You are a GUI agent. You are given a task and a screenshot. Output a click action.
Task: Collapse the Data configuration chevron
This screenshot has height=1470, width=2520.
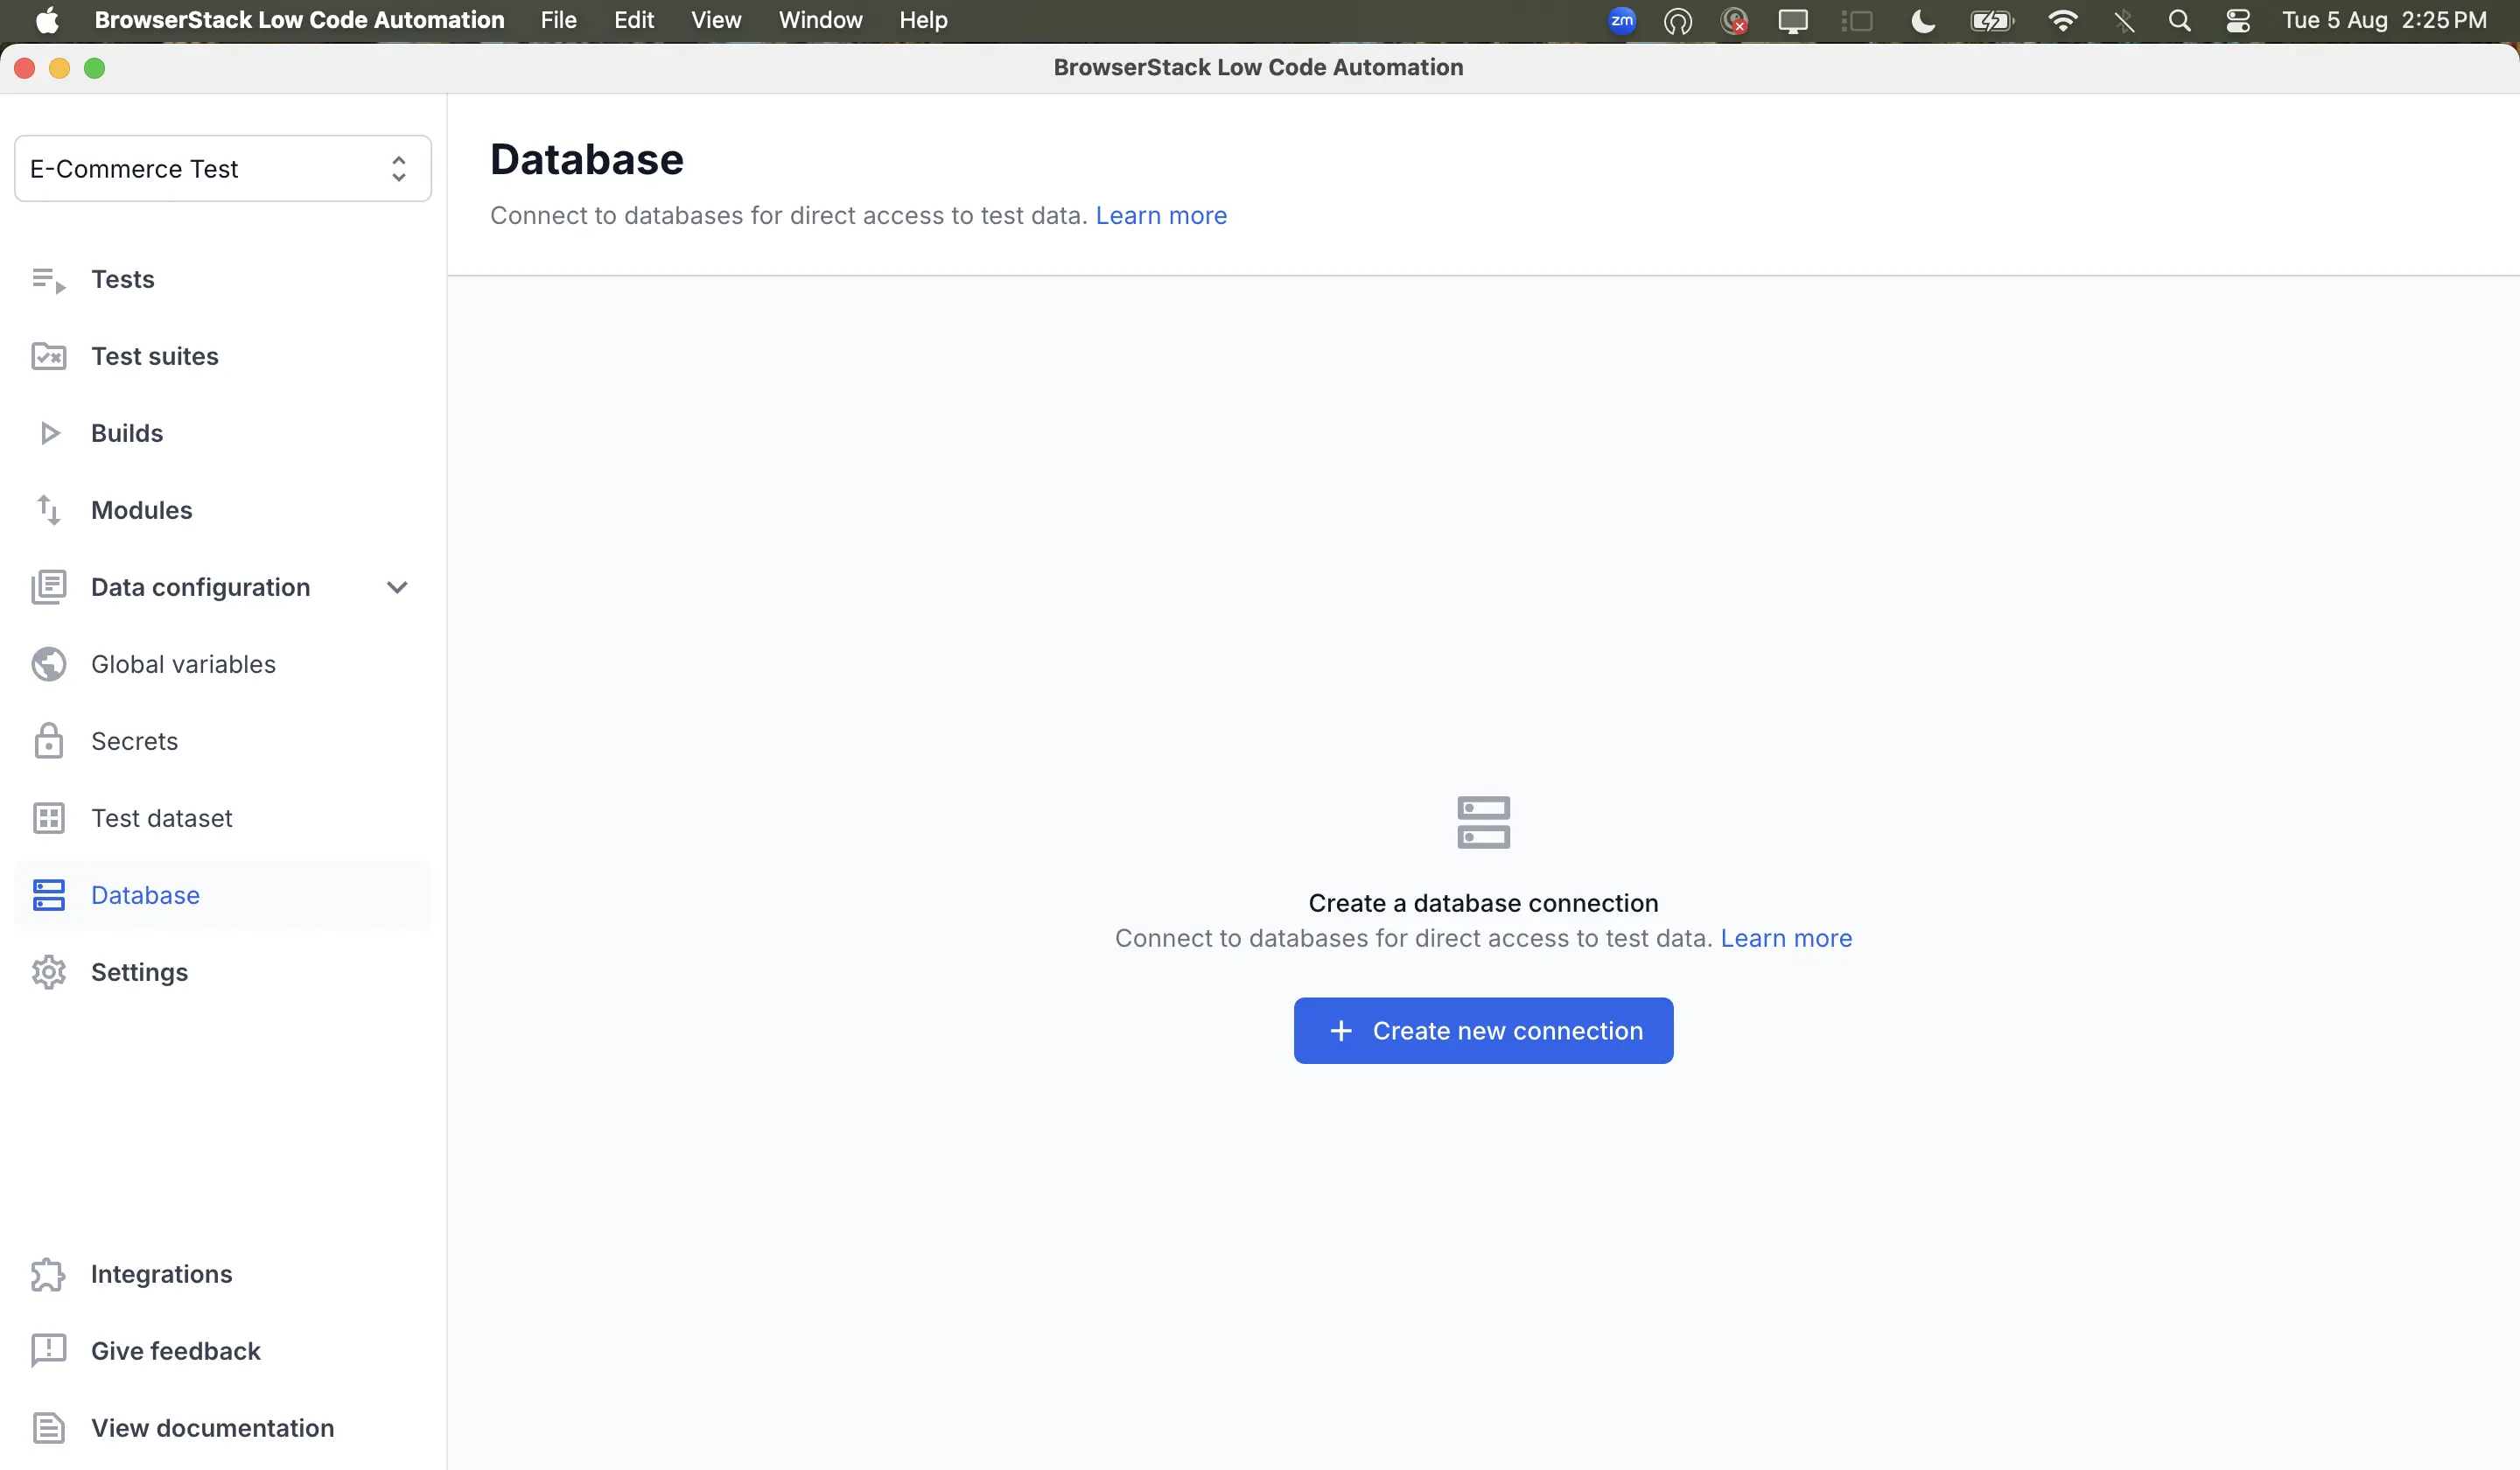coord(397,587)
